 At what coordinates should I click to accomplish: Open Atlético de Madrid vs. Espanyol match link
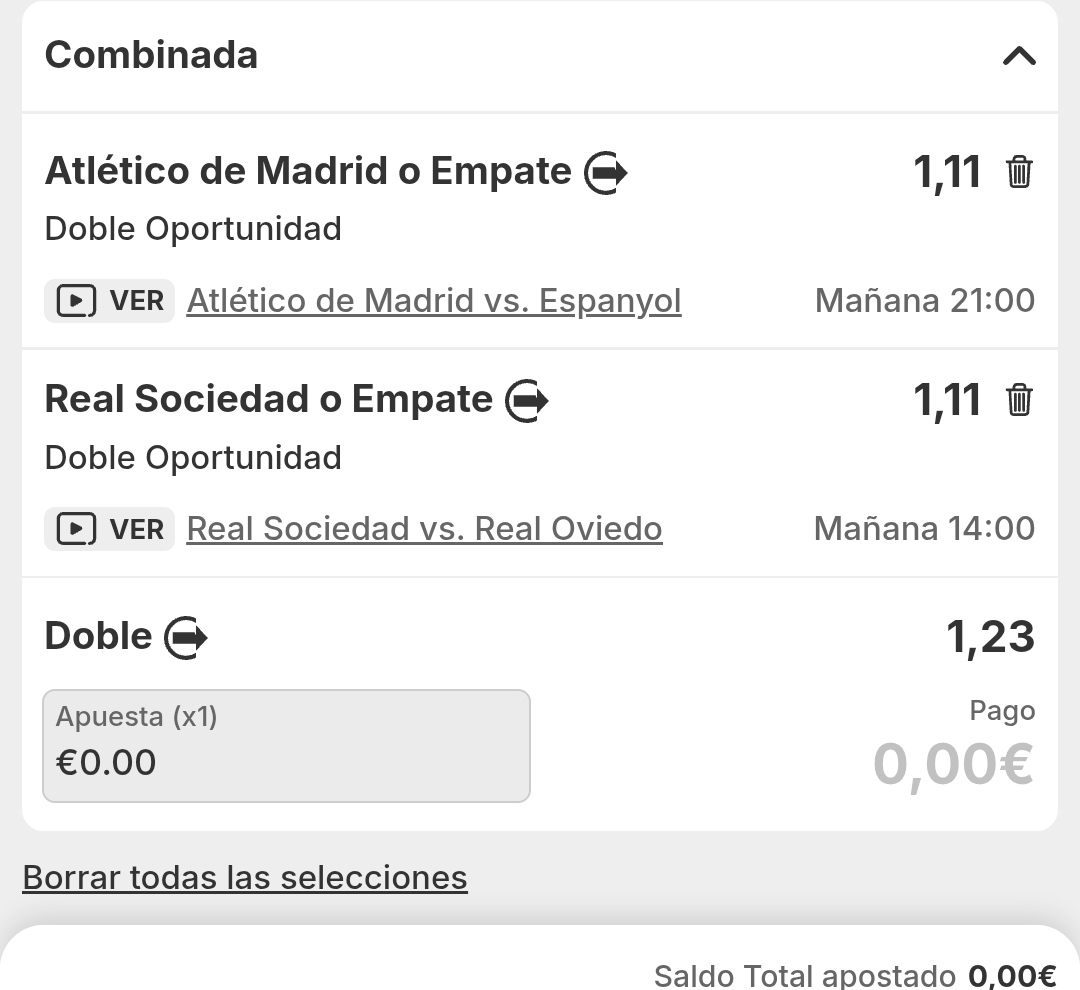point(434,301)
